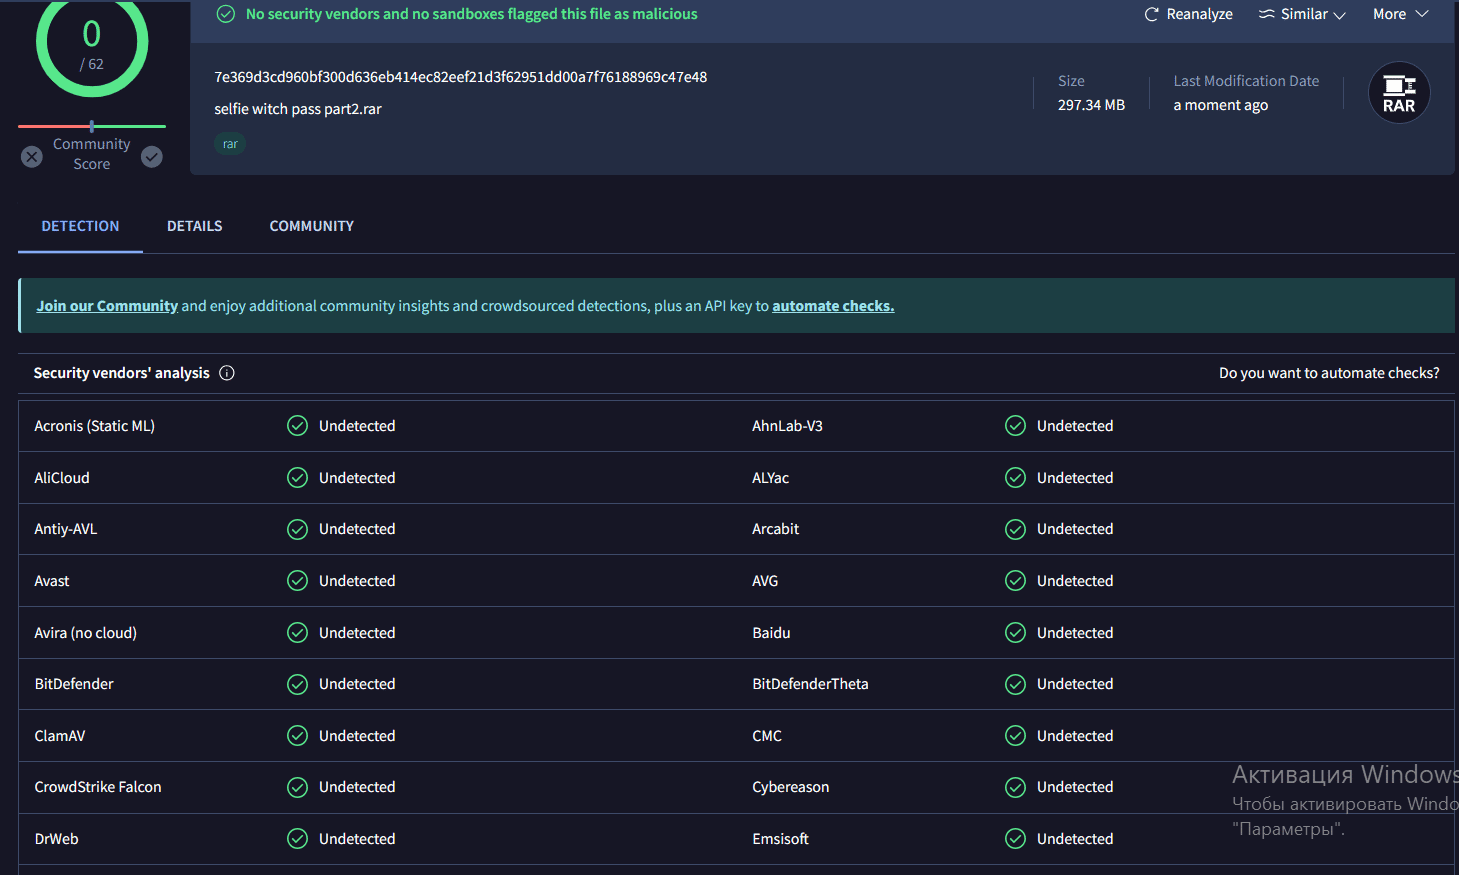Vote the file as harmless with the check icon
1459x875 pixels.
pyautogui.click(x=151, y=157)
